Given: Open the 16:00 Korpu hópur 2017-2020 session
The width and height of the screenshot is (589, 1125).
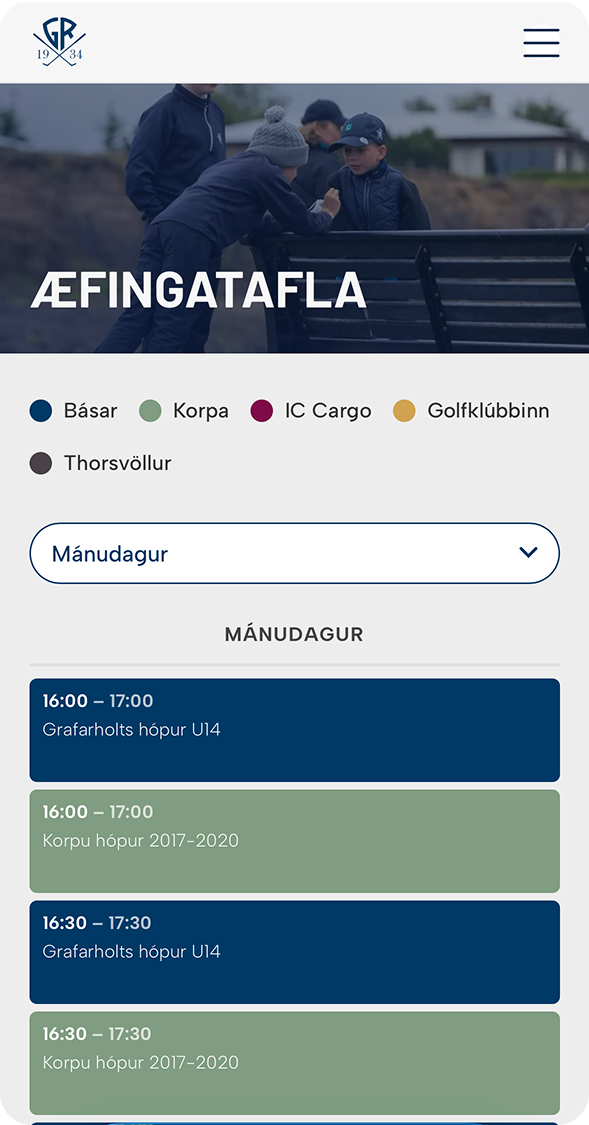Looking at the screenshot, I should pos(294,842).
